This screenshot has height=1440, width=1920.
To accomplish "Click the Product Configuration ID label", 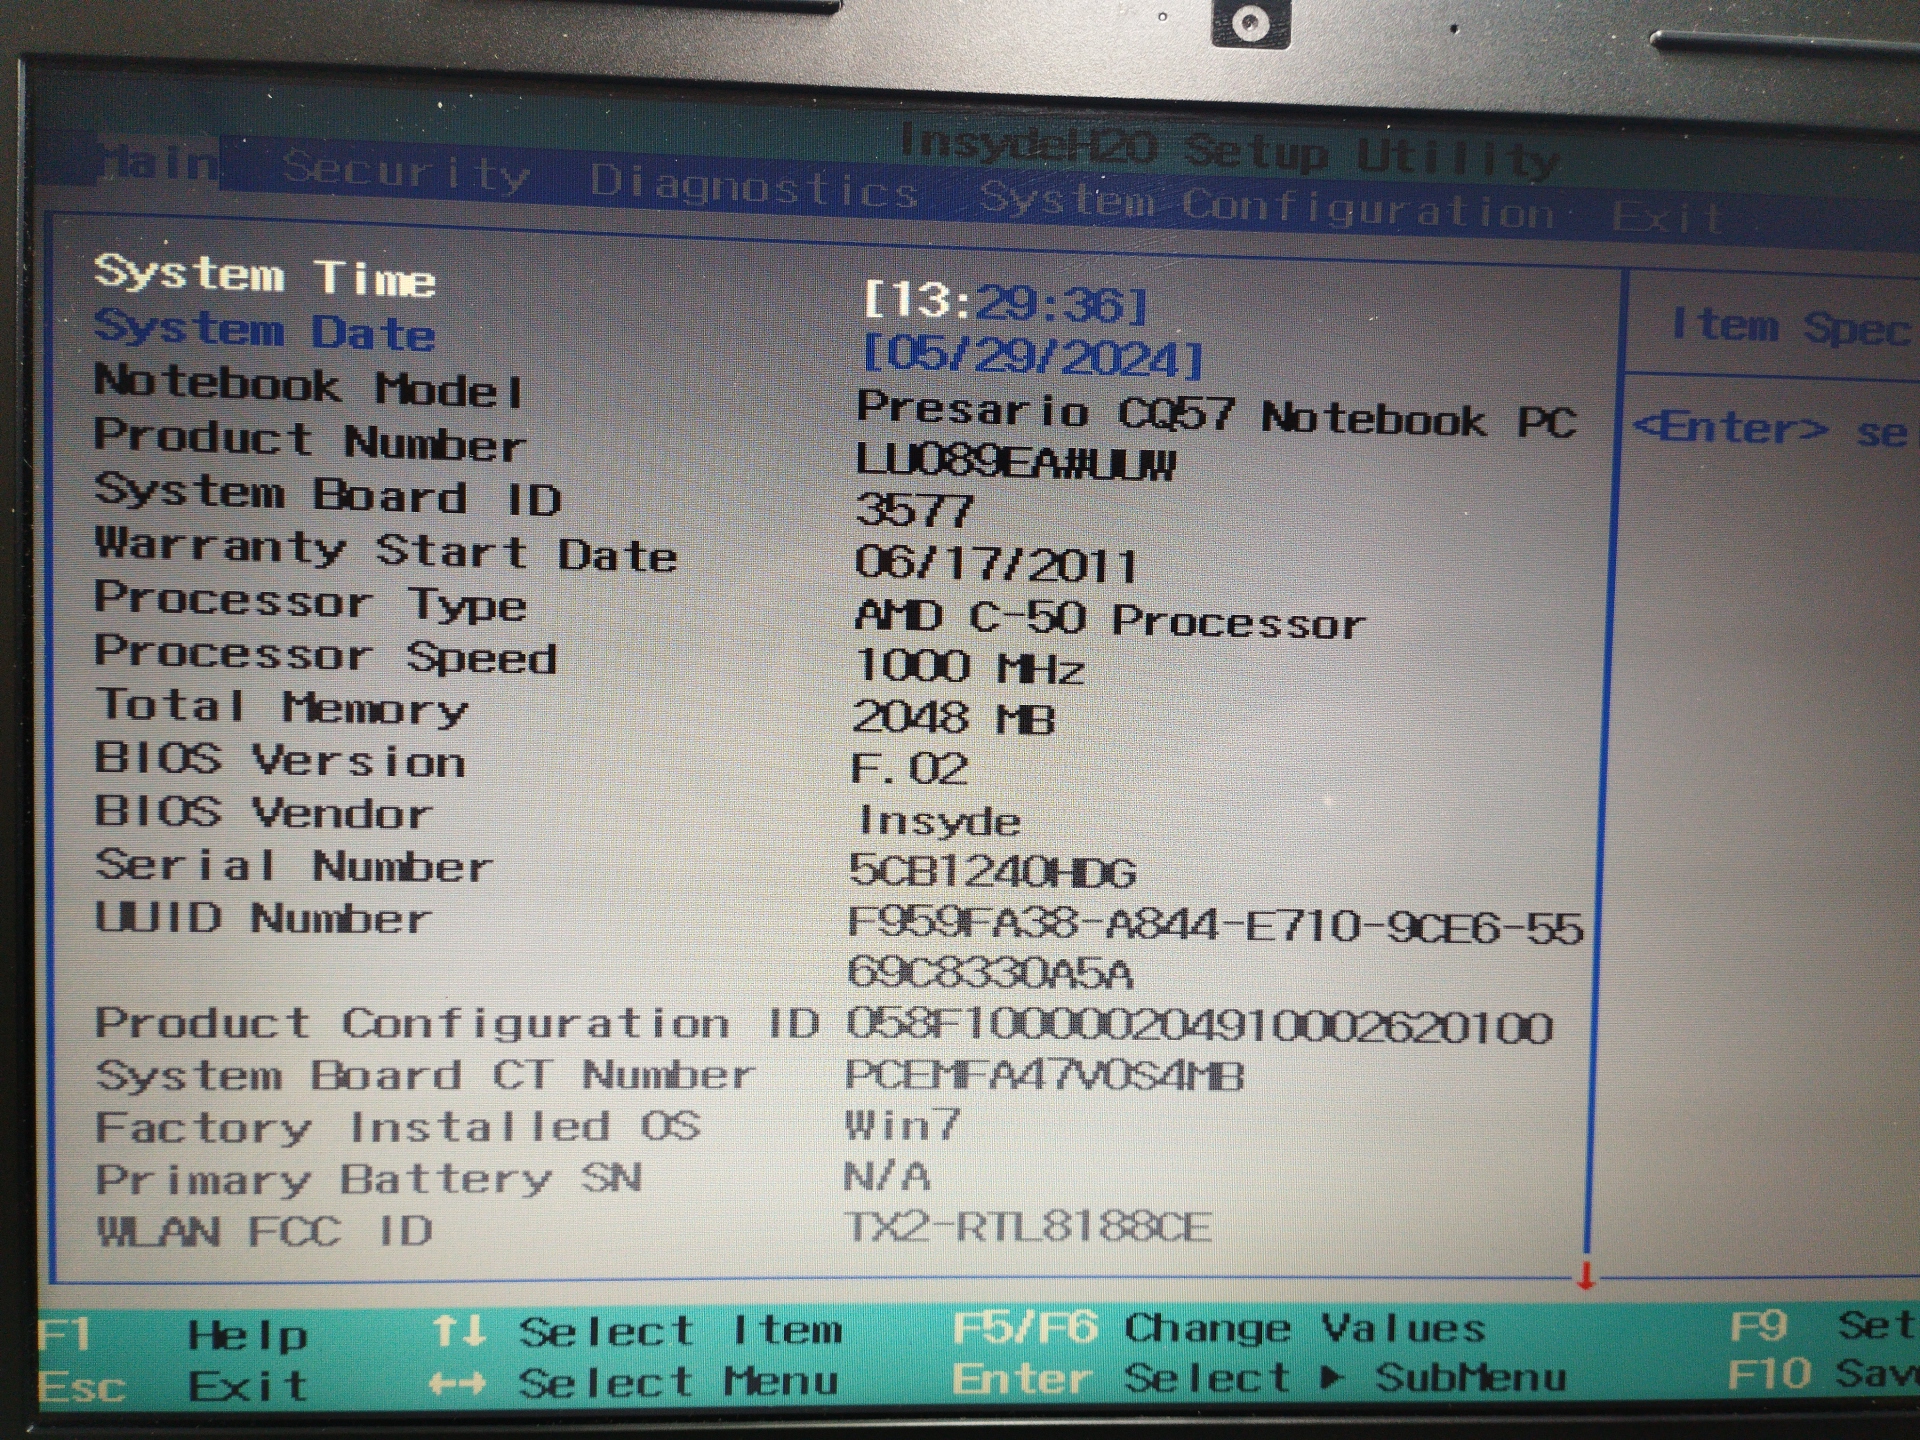I will (457, 1023).
